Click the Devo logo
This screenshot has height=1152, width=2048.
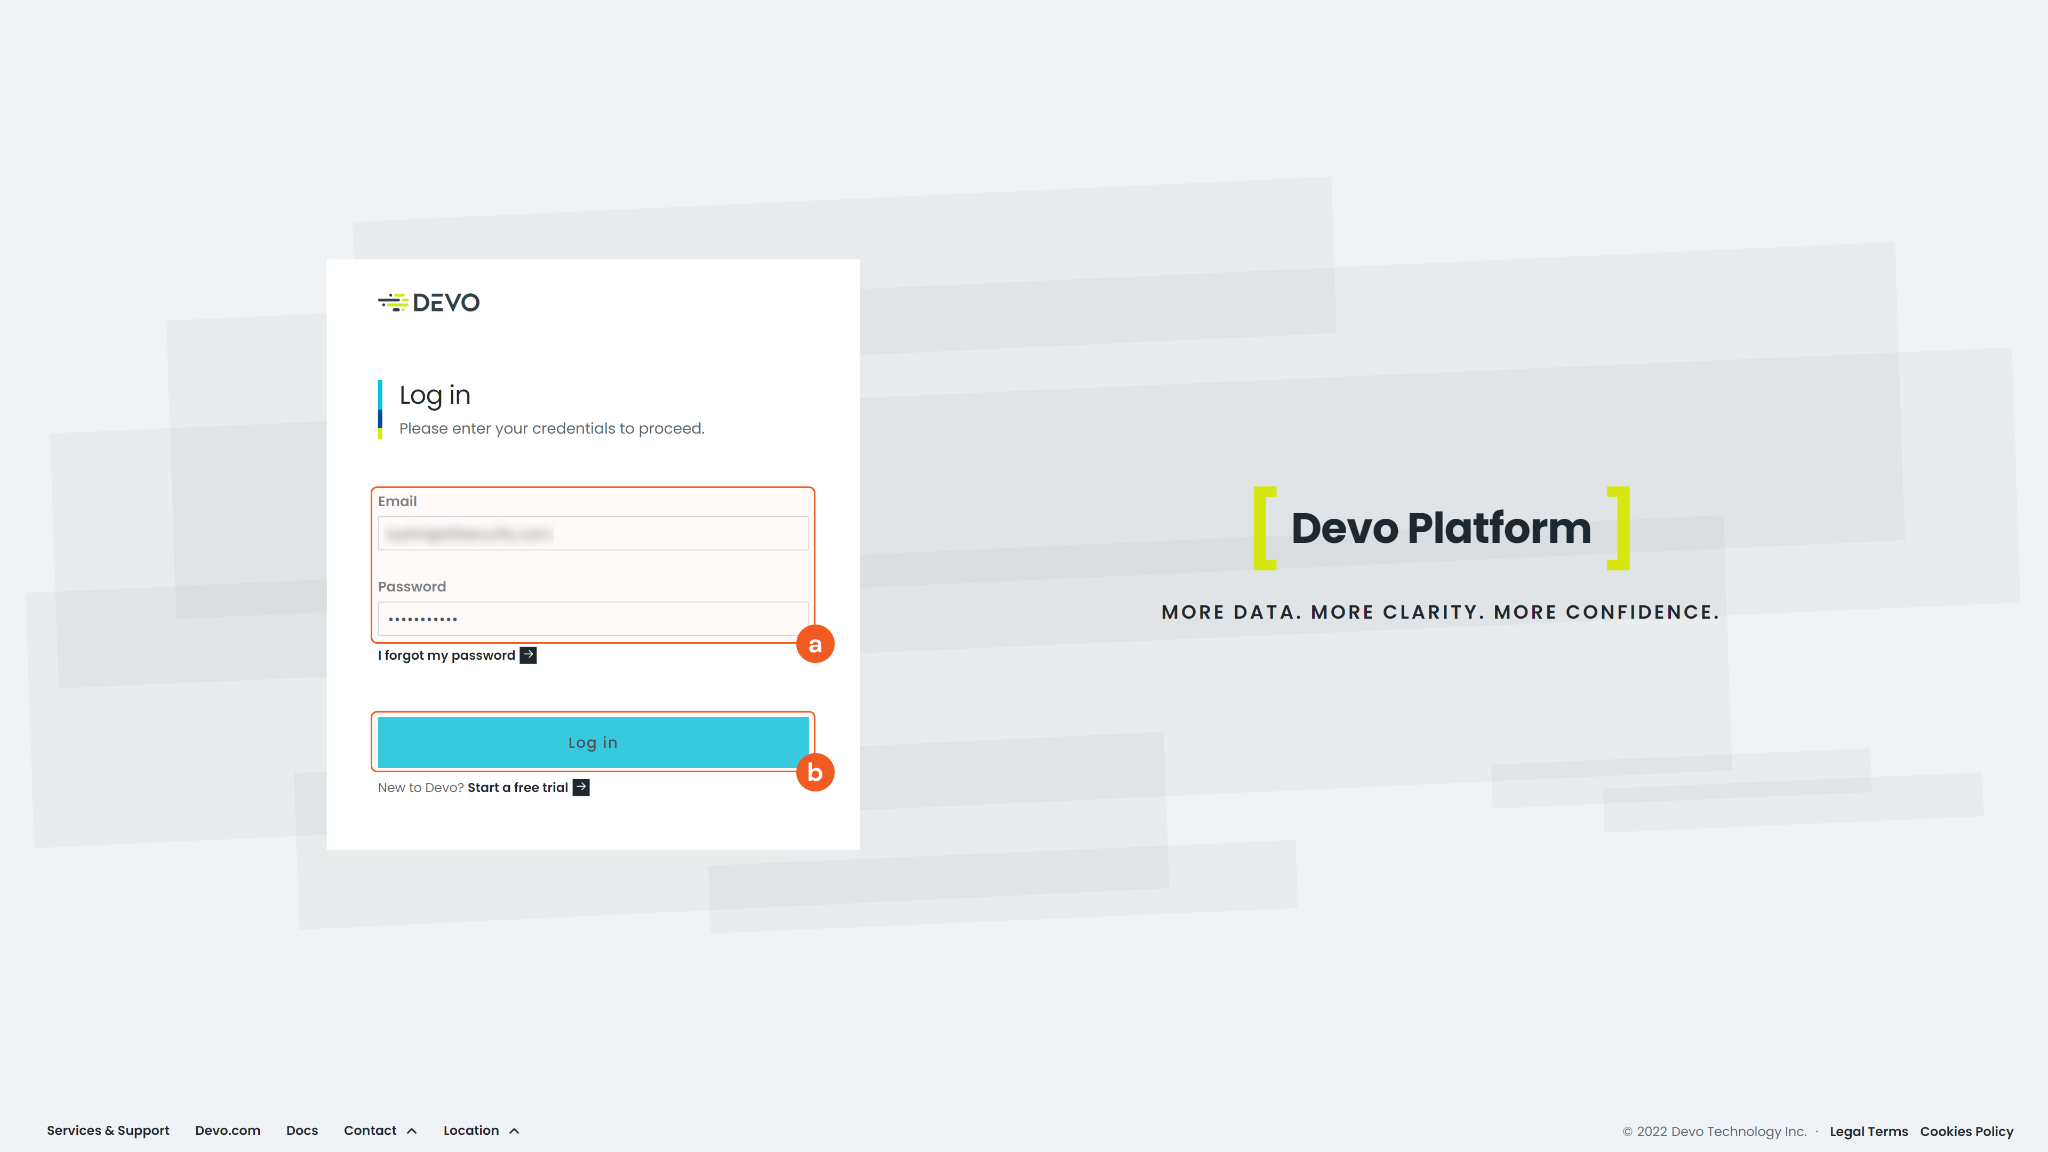[428, 301]
